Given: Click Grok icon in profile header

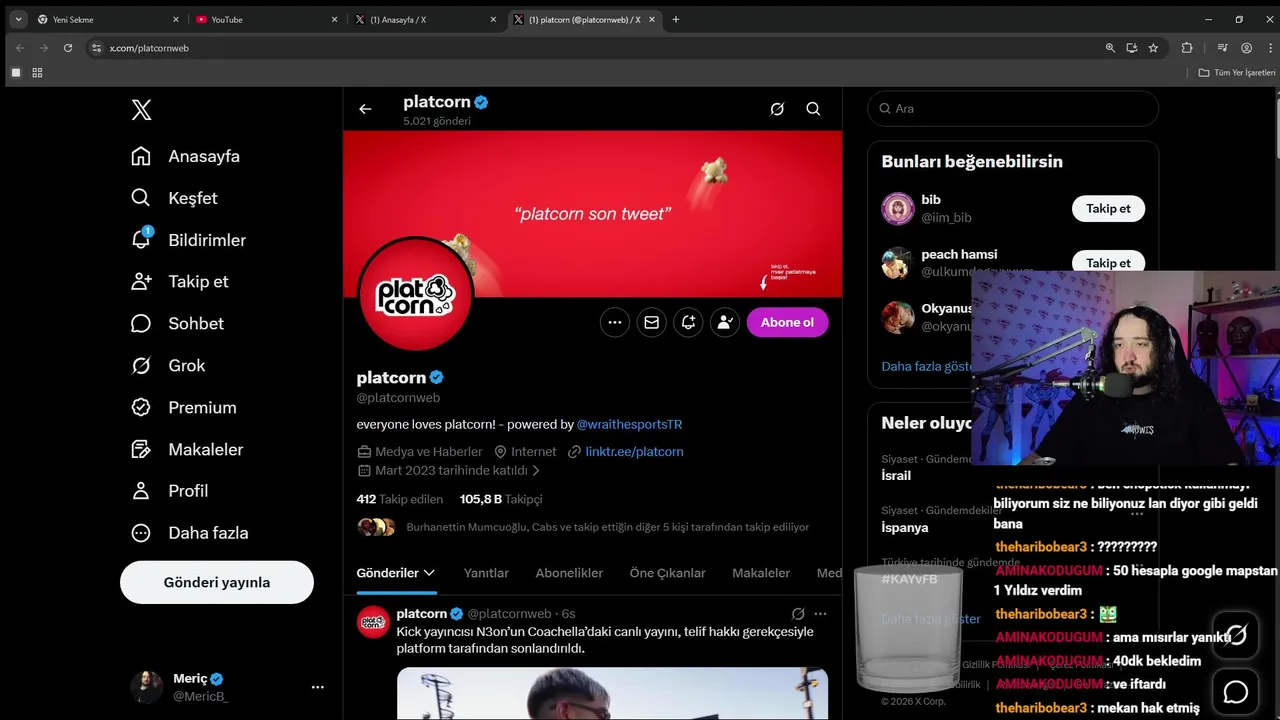Looking at the screenshot, I should point(777,109).
